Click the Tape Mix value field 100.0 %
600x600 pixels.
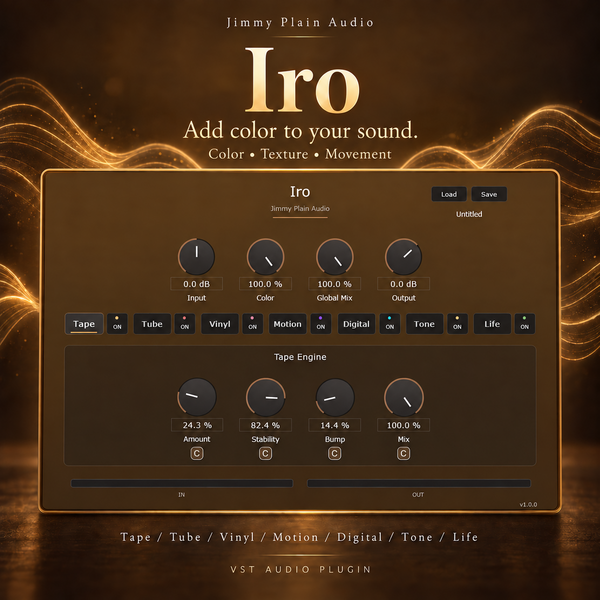coord(403,425)
